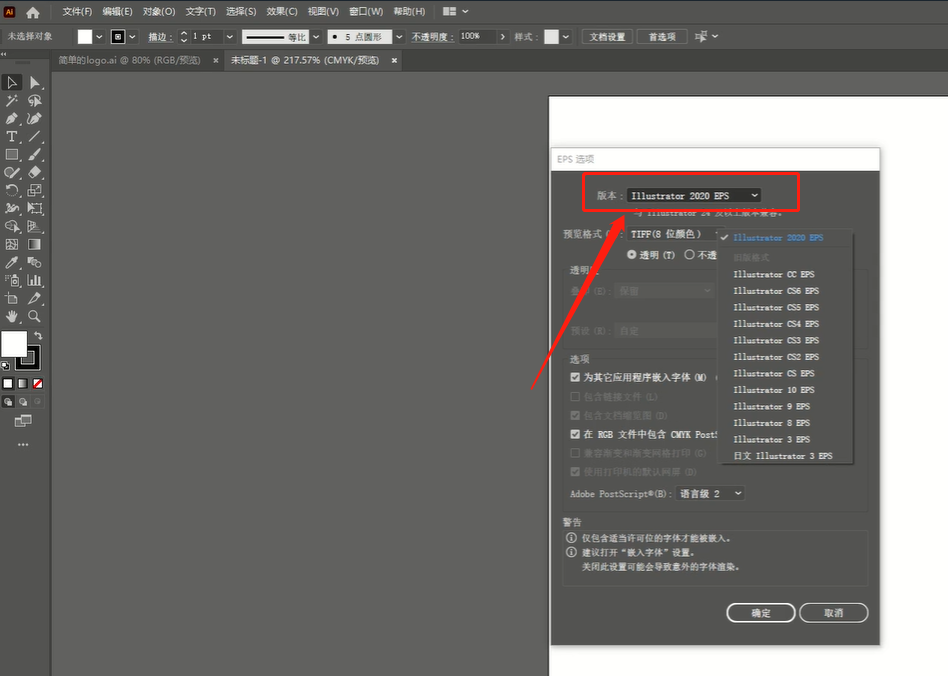Open the 等比 stroke profile dropdown
The width and height of the screenshot is (948, 676).
pyautogui.click(x=316, y=37)
